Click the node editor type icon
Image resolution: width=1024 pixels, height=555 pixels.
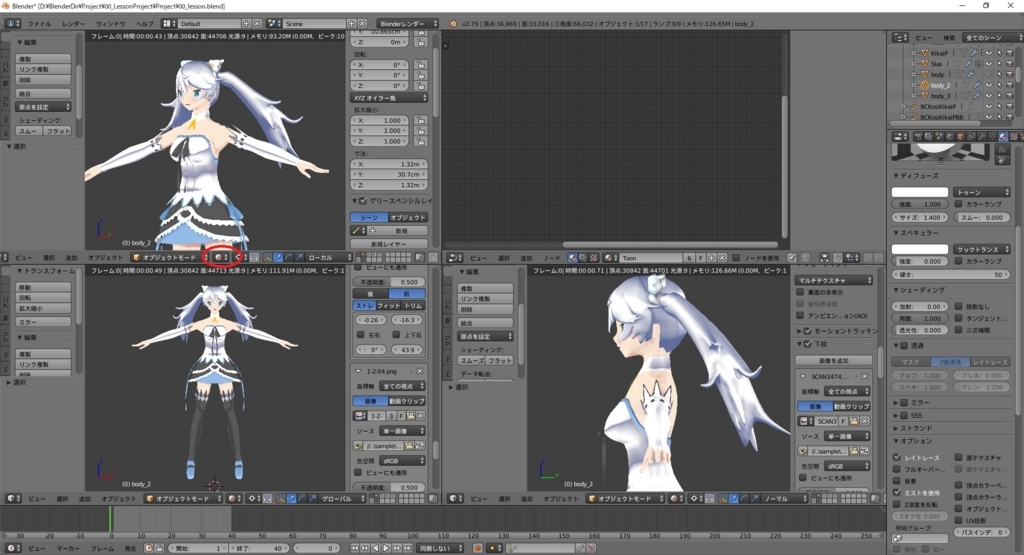[455, 258]
